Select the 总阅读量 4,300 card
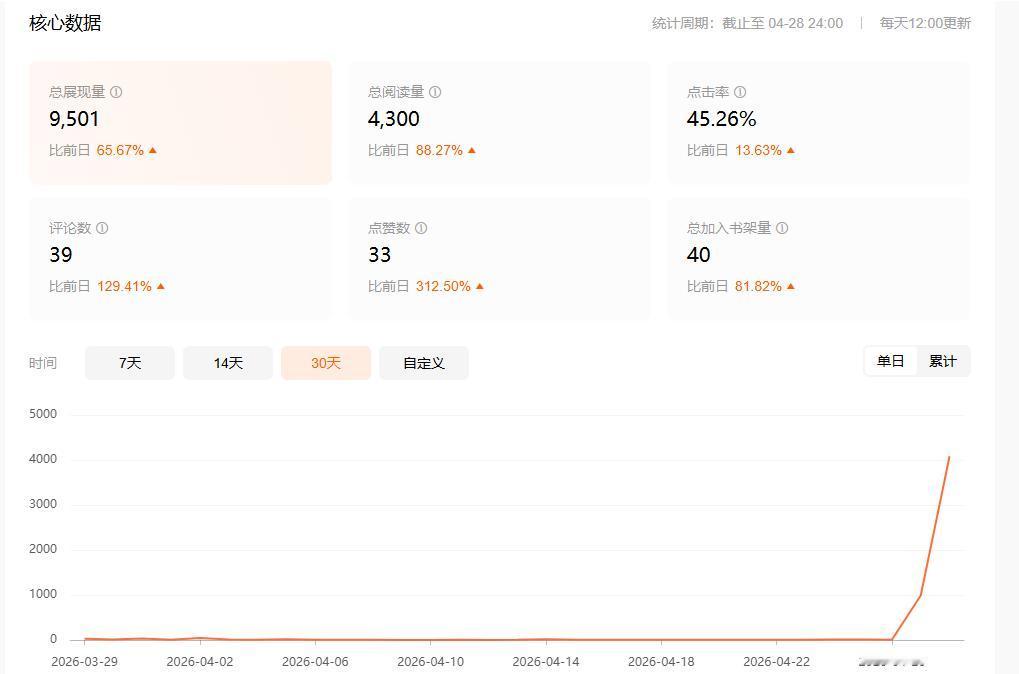 [x=499, y=123]
